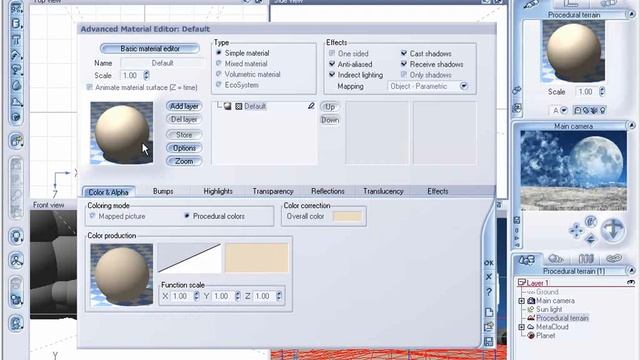Click the text tool in the left toolbar

pyautogui.click(x=16, y=40)
